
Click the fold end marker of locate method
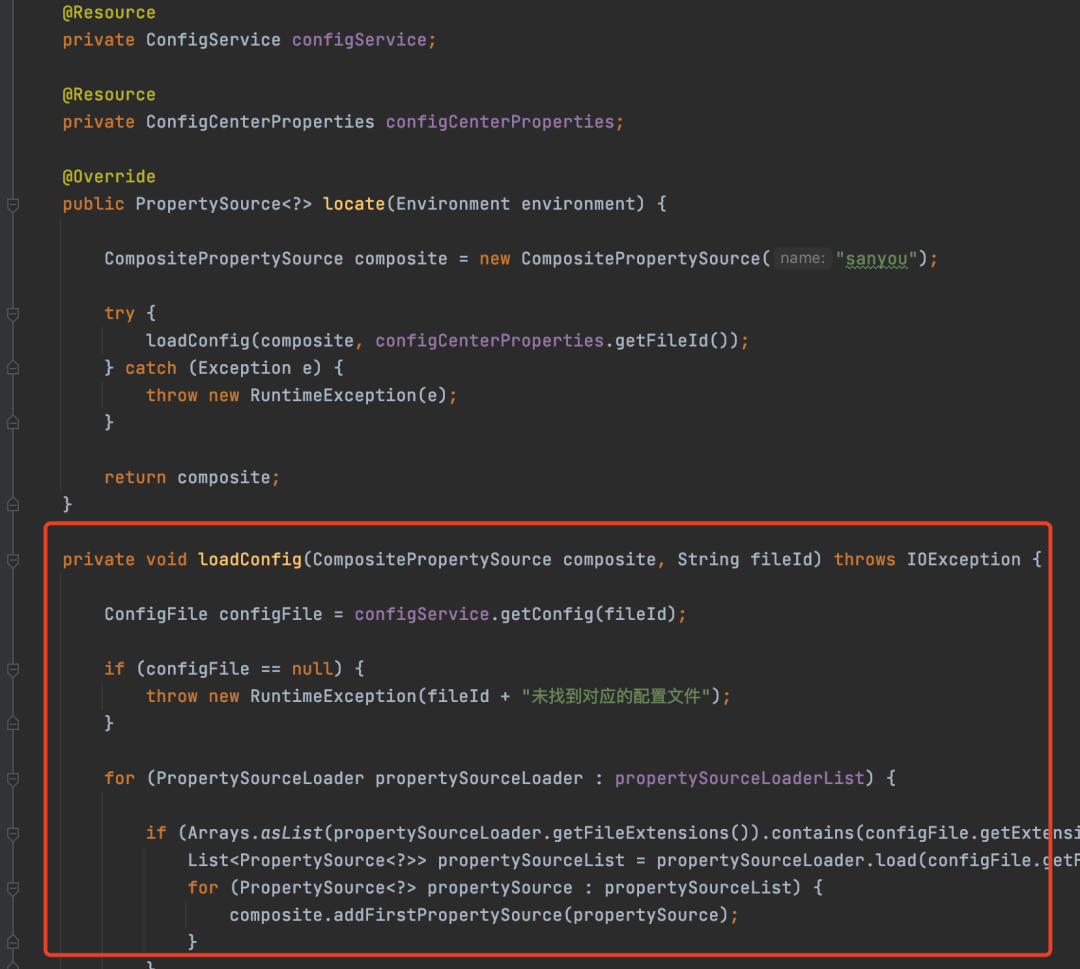coord(13,504)
